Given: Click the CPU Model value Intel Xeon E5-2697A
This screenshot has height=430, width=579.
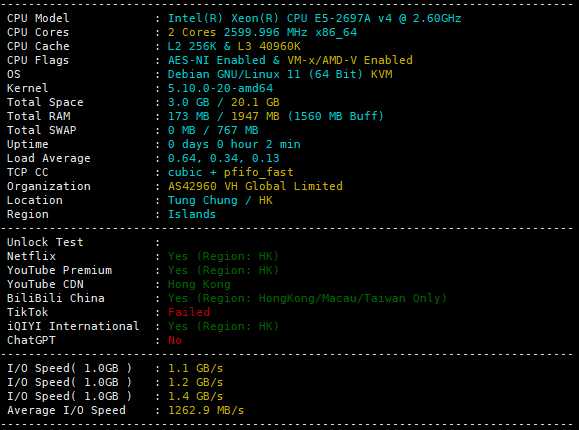Looking at the screenshot, I should (x=315, y=18).
